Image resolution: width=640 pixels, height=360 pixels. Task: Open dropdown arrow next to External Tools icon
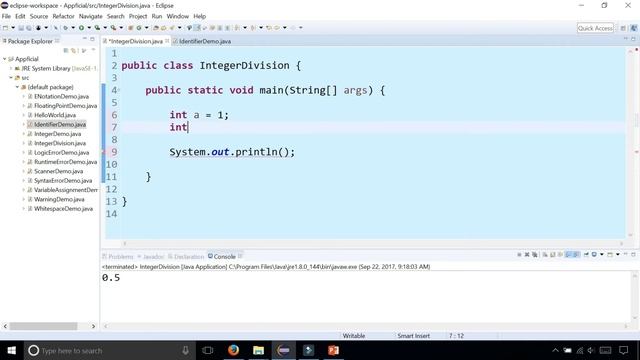click(121, 28)
